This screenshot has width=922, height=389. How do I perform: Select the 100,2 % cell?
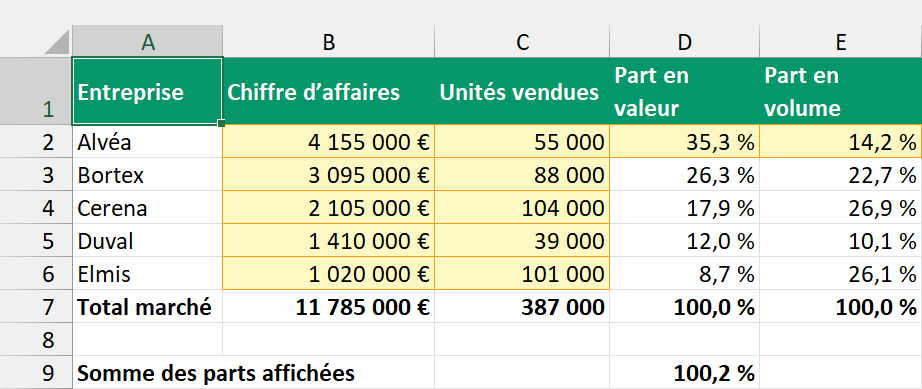[684, 372]
